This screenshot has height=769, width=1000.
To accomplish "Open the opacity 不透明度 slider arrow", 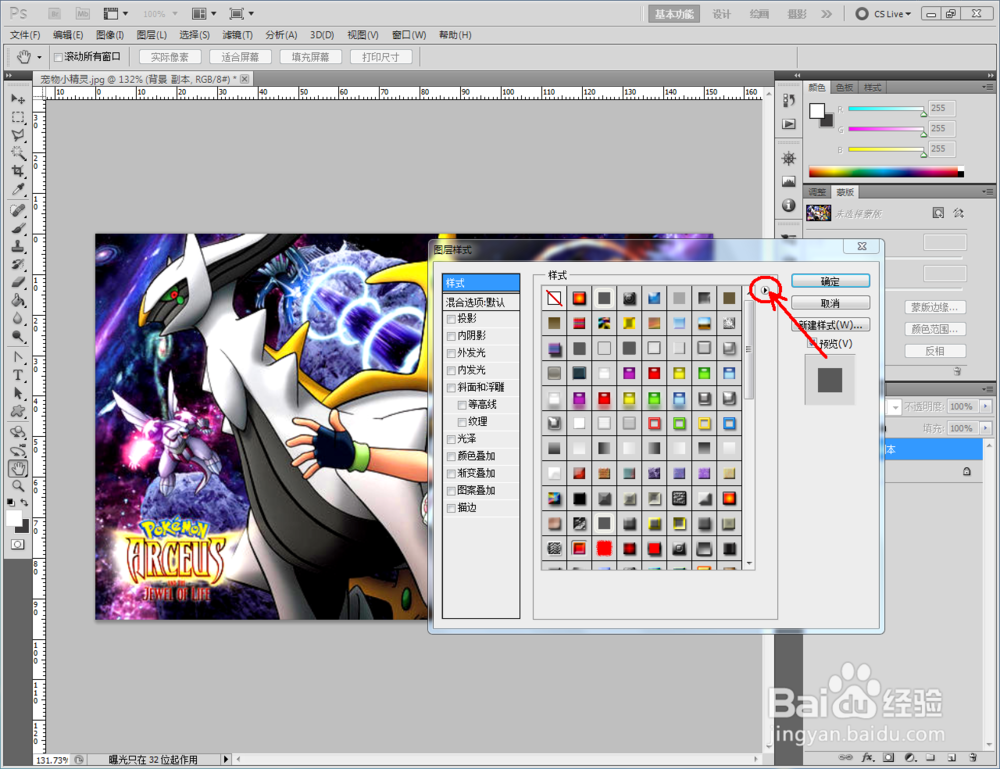I will pyautogui.click(x=986, y=406).
